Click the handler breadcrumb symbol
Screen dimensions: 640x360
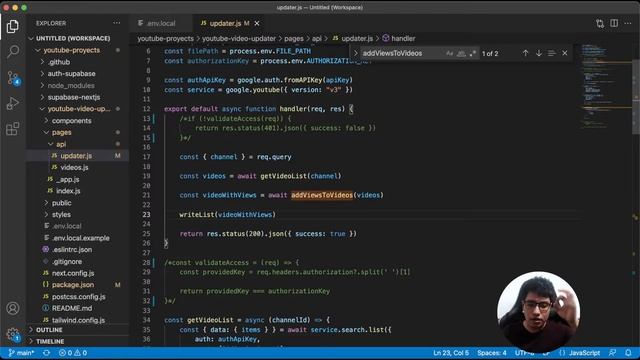point(399,38)
